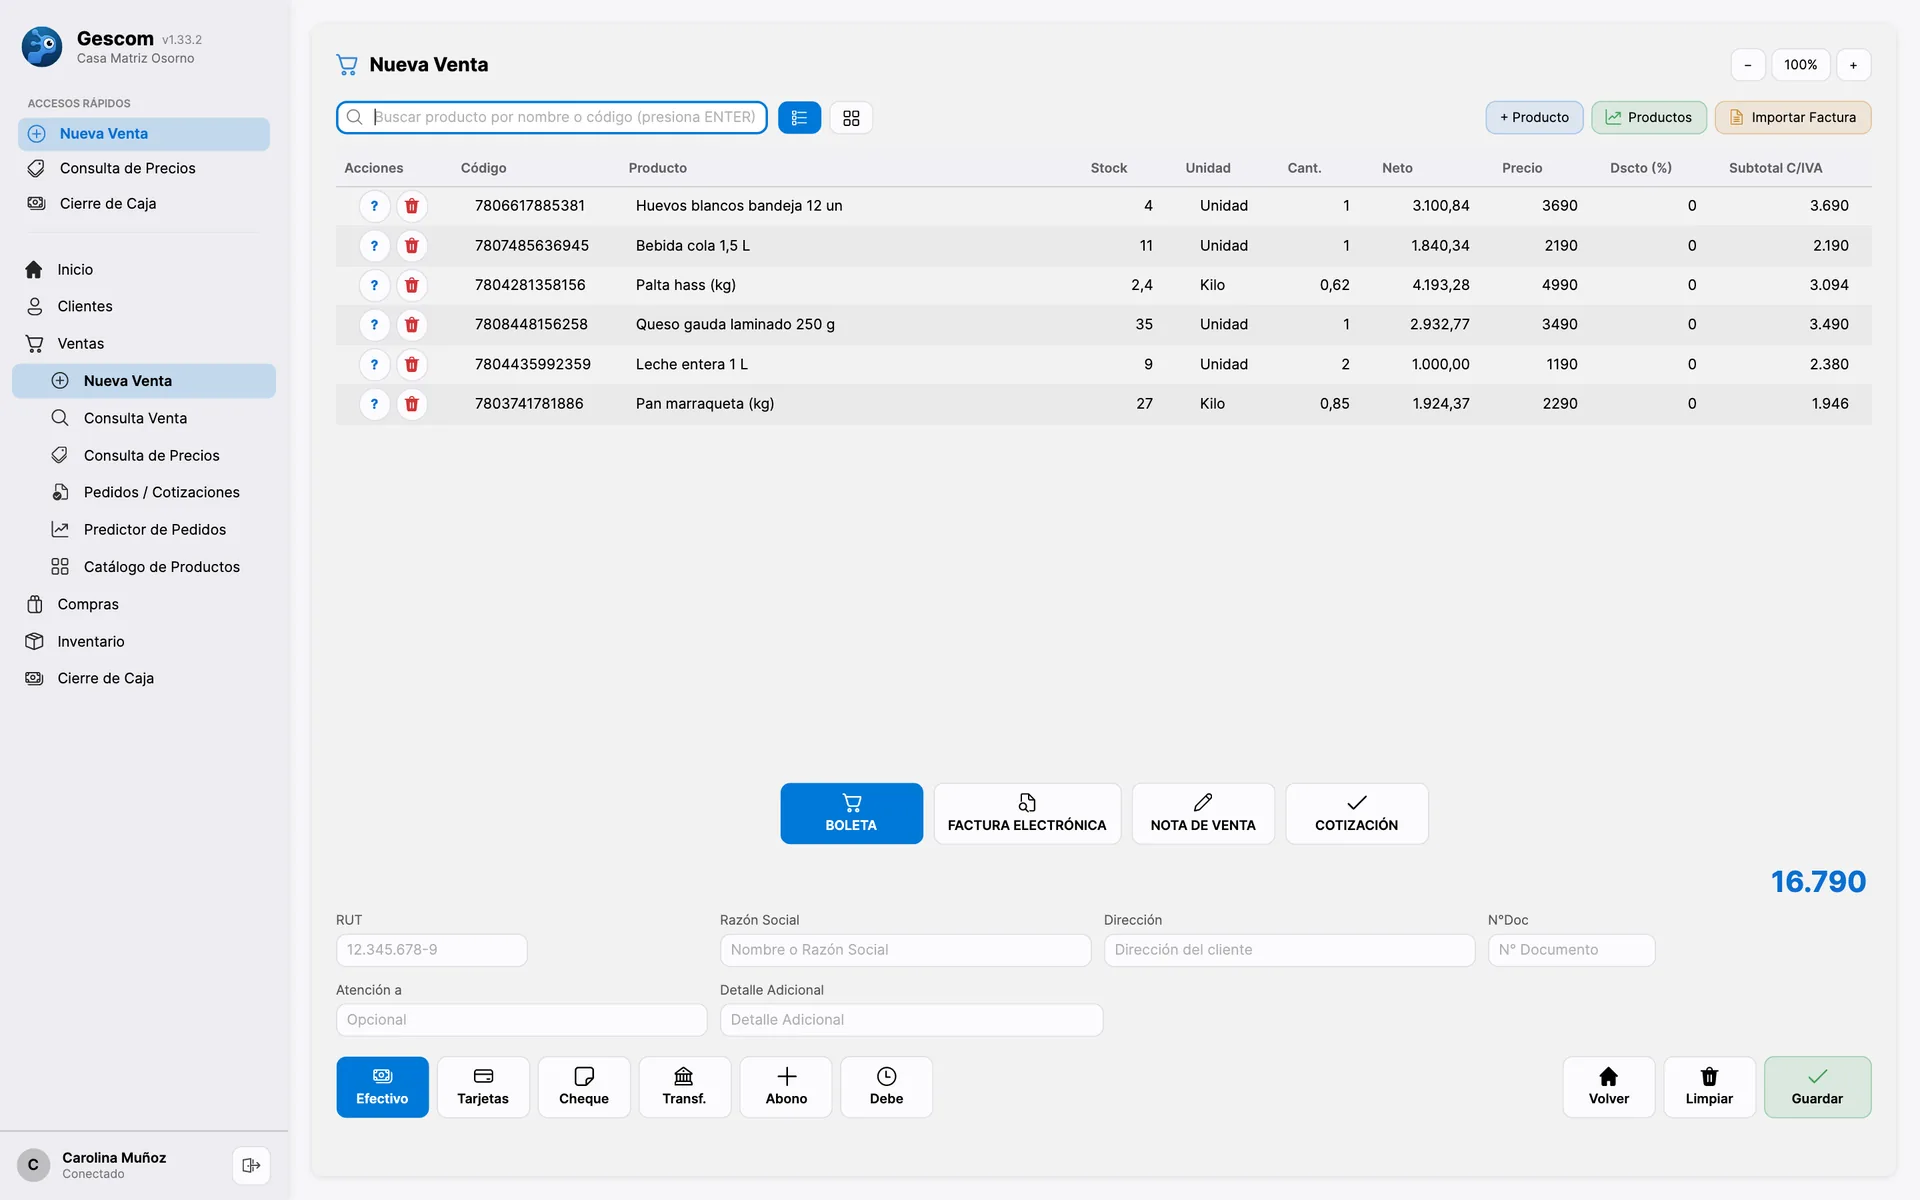
Task: Click the + Producto button
Action: click(x=1534, y=118)
